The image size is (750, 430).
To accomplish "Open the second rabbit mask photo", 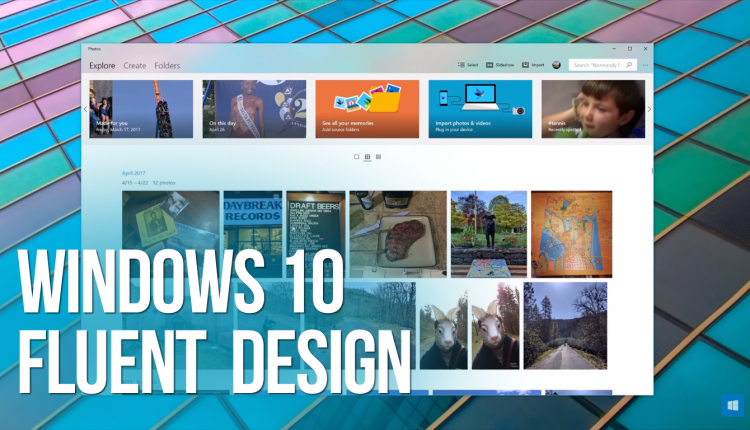I will 496,326.
